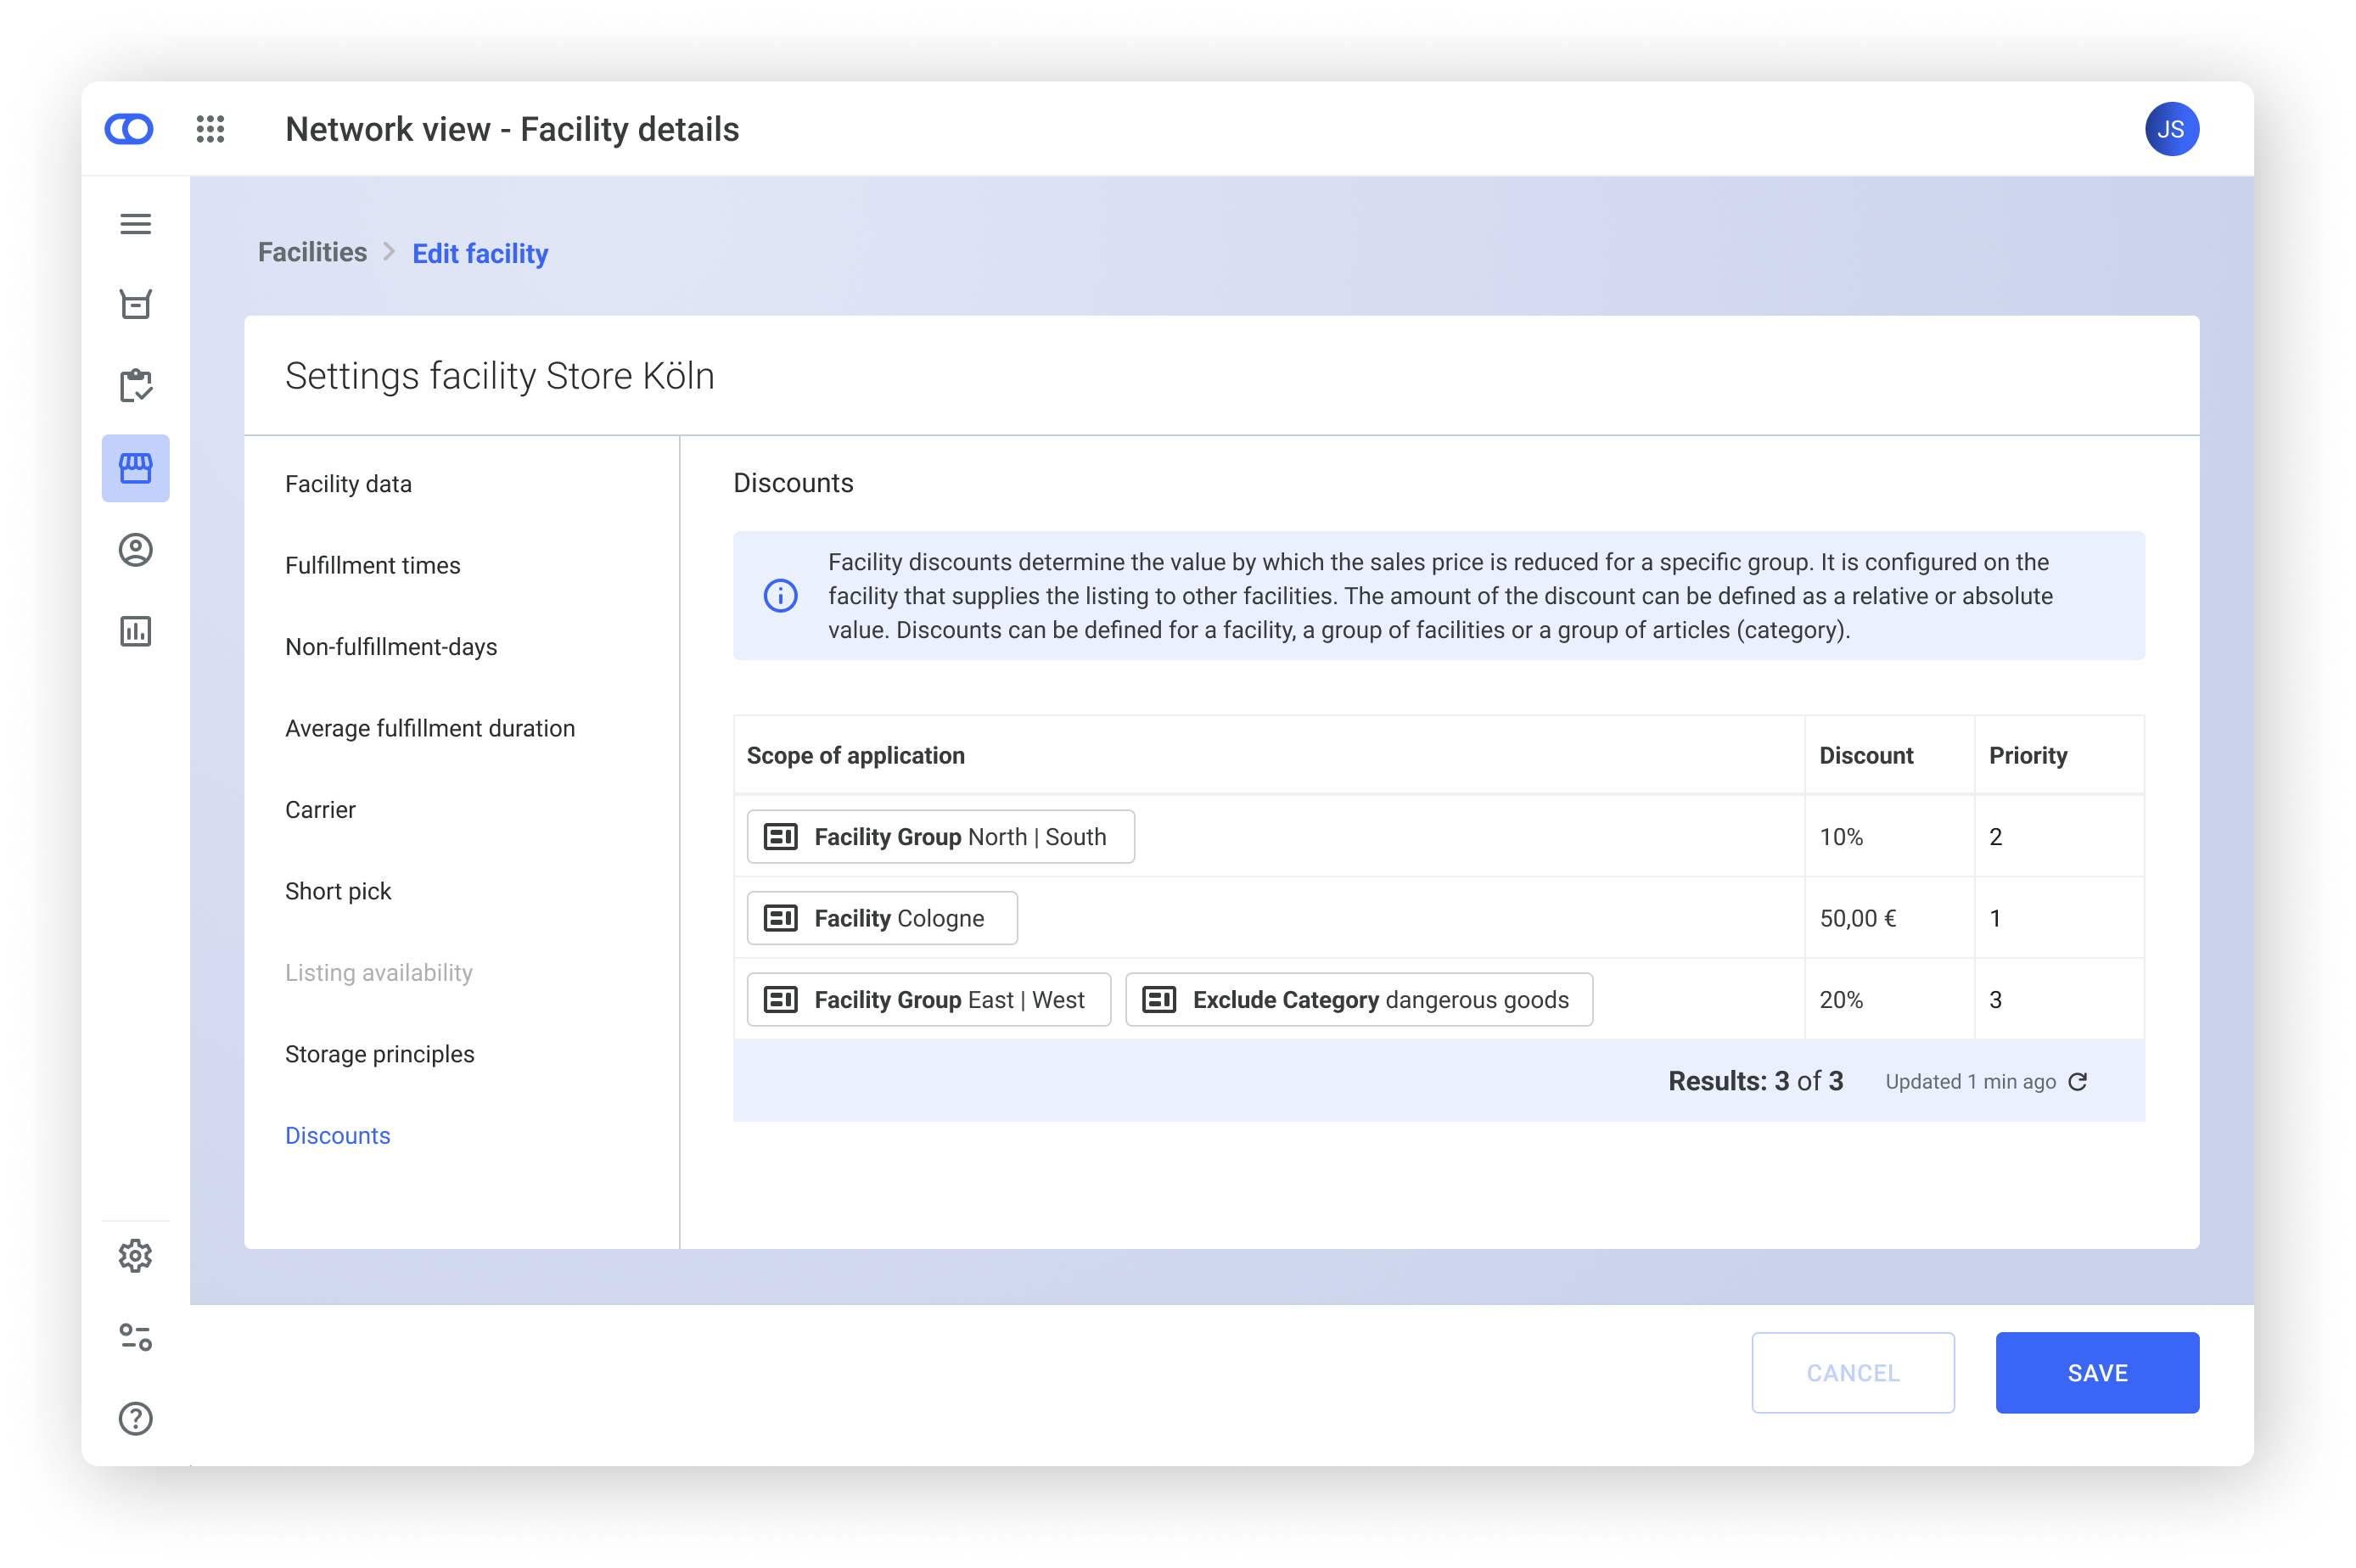Open the apps grid launcher

[x=210, y=129]
